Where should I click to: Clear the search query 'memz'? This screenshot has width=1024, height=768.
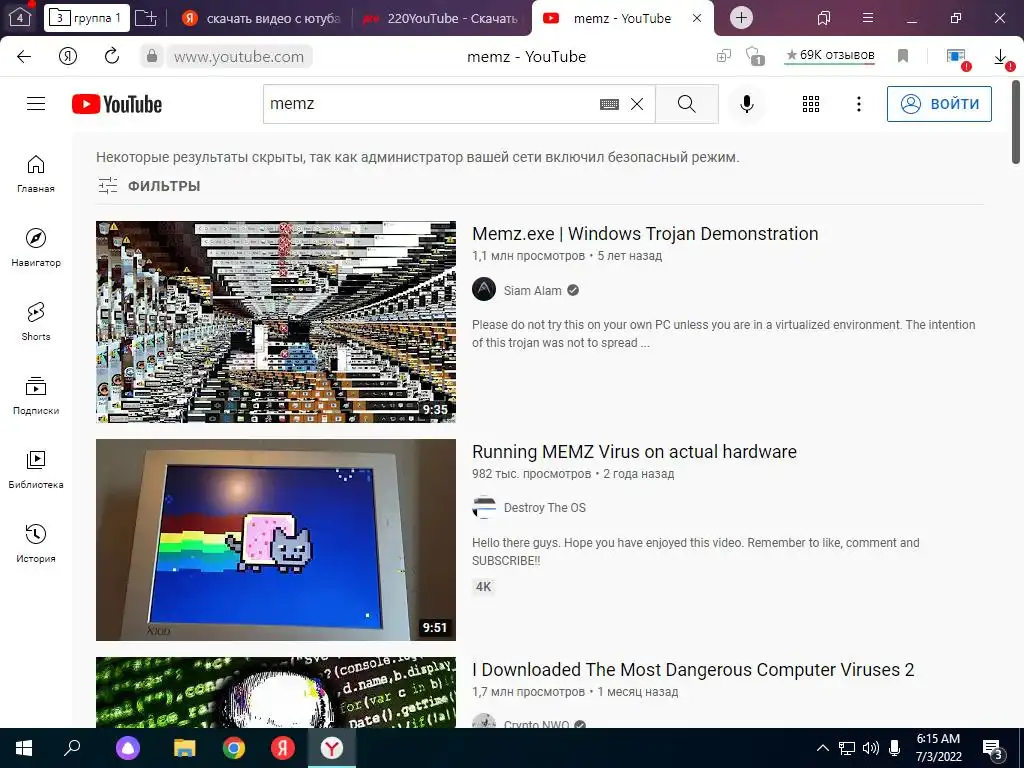pos(637,104)
